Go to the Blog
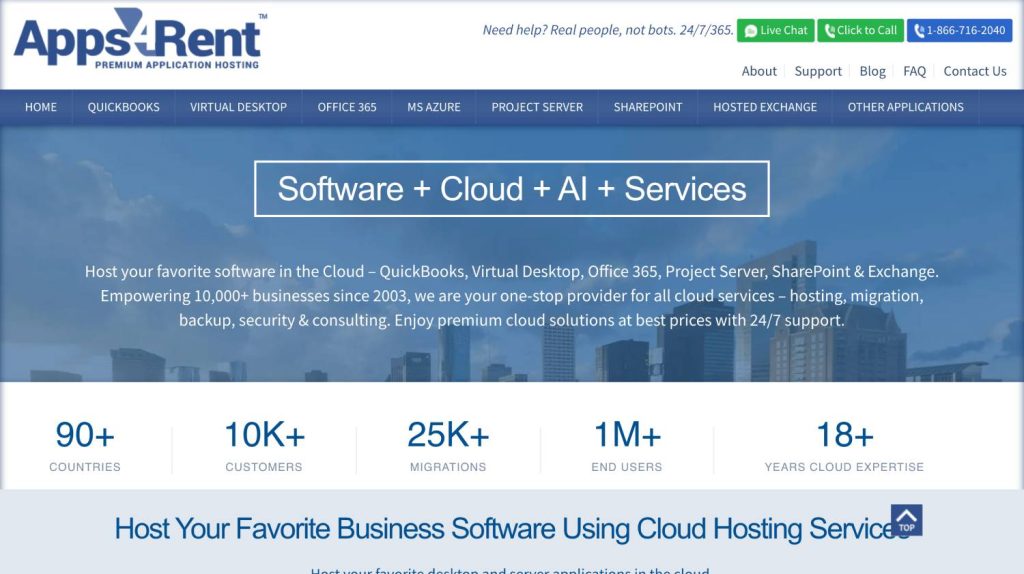The height and width of the screenshot is (574, 1024). [x=872, y=71]
